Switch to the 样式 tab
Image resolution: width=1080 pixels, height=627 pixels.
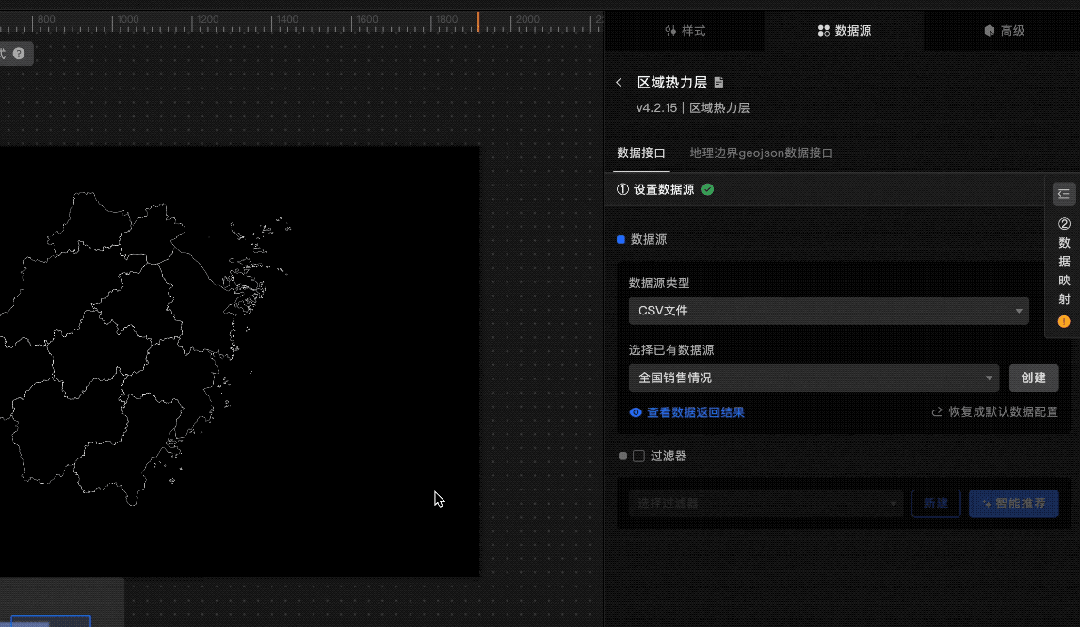pyautogui.click(x=685, y=30)
